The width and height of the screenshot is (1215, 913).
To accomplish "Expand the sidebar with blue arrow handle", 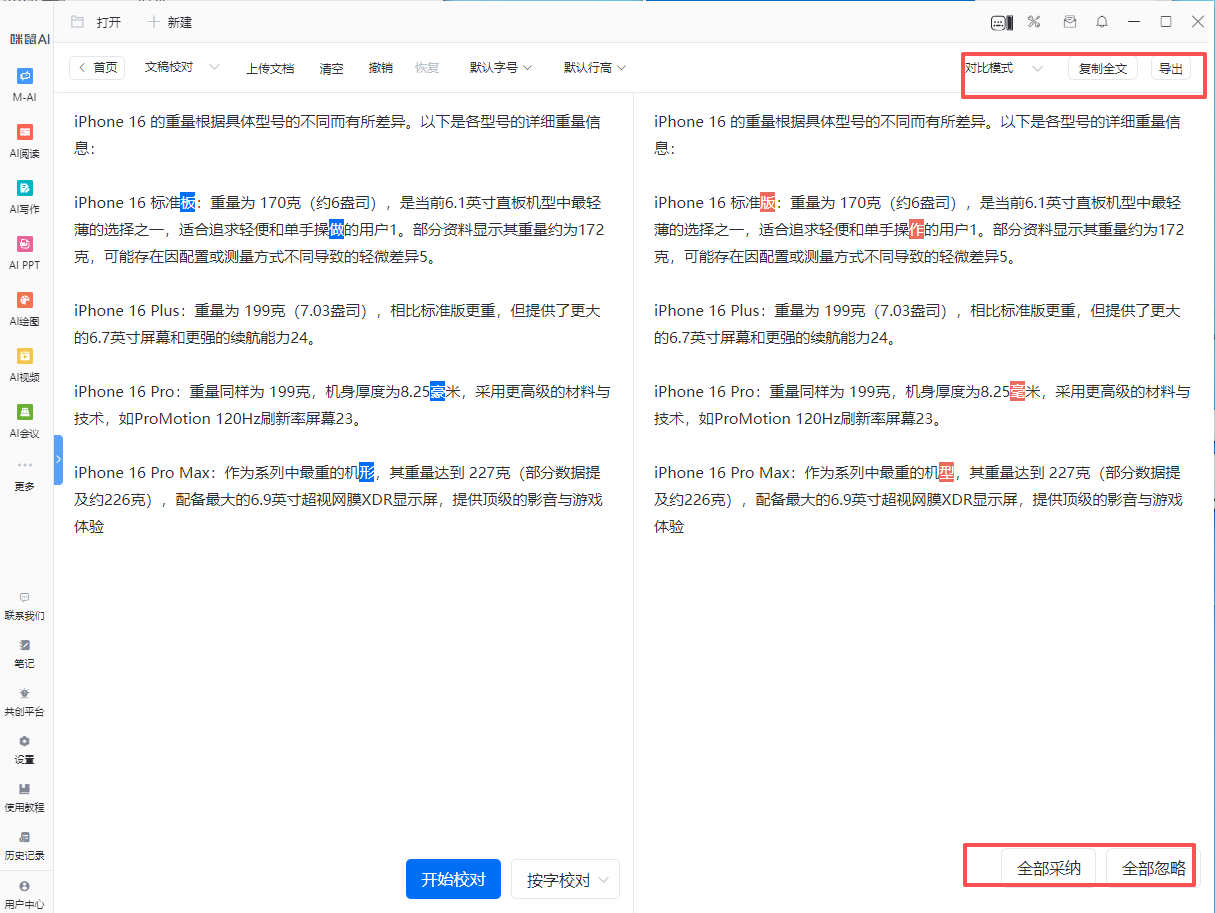I will (x=58, y=459).
